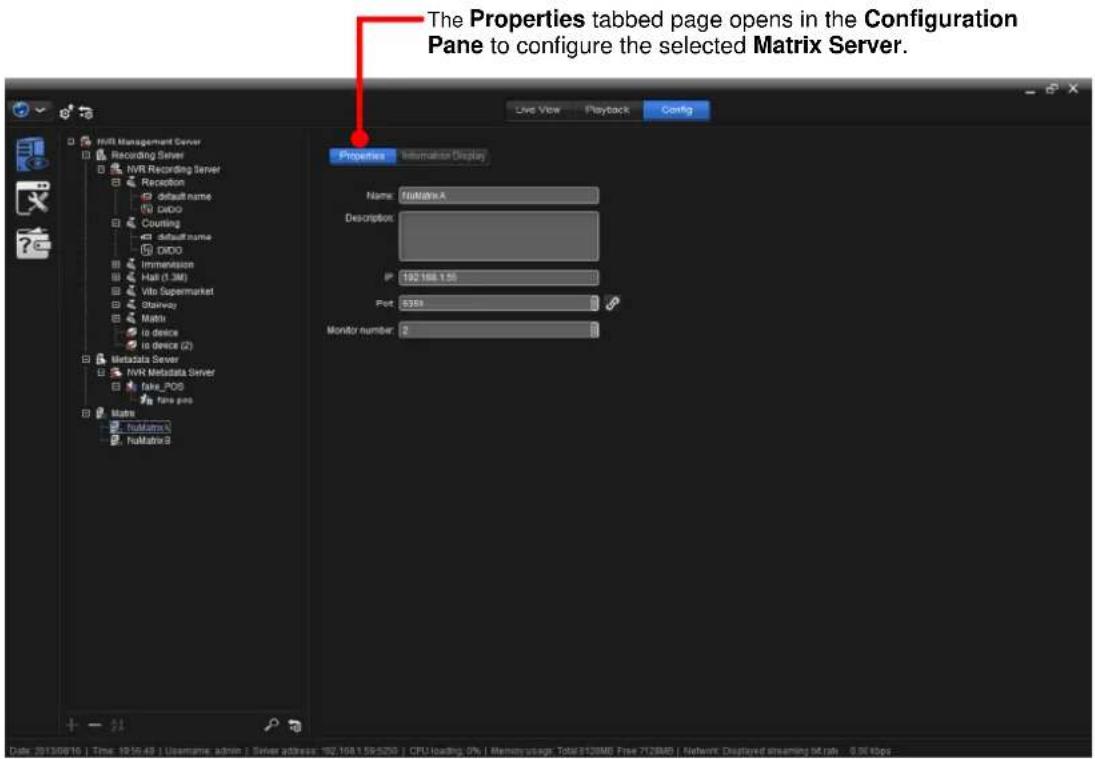The height and width of the screenshot is (759, 1095).
Task: Collapse the Counting camera node
Action: coord(116,223)
